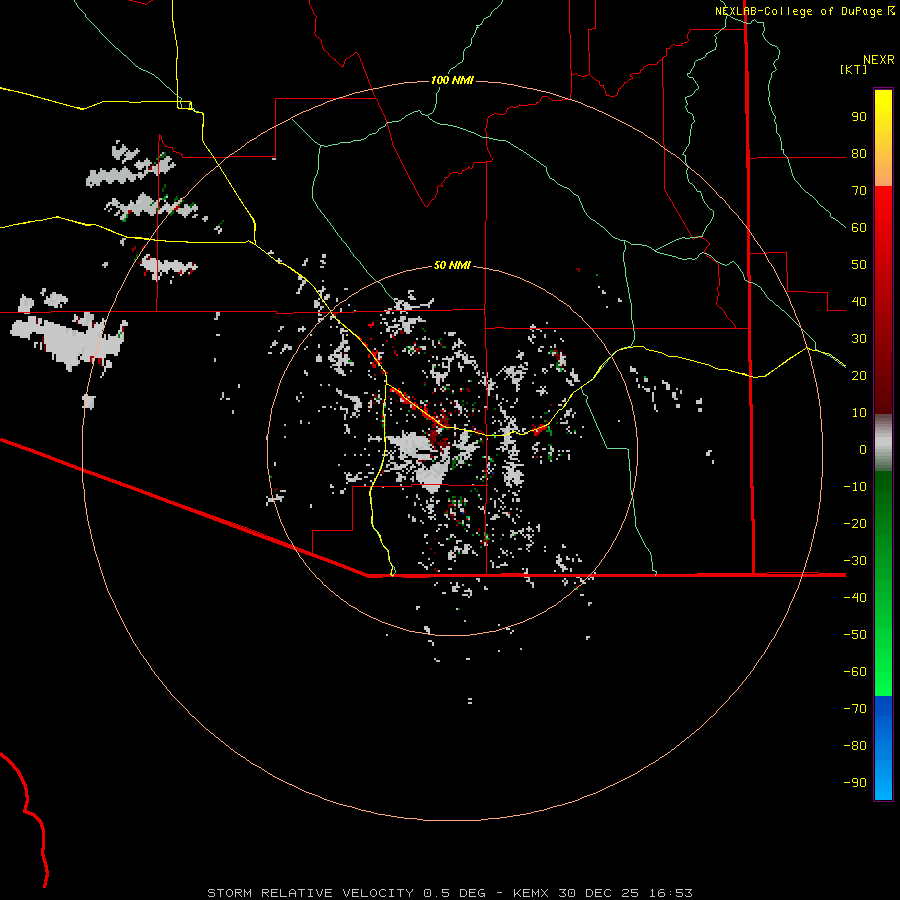Click the -30 value on velocity scale
The image size is (900, 900).
[x=855, y=561]
